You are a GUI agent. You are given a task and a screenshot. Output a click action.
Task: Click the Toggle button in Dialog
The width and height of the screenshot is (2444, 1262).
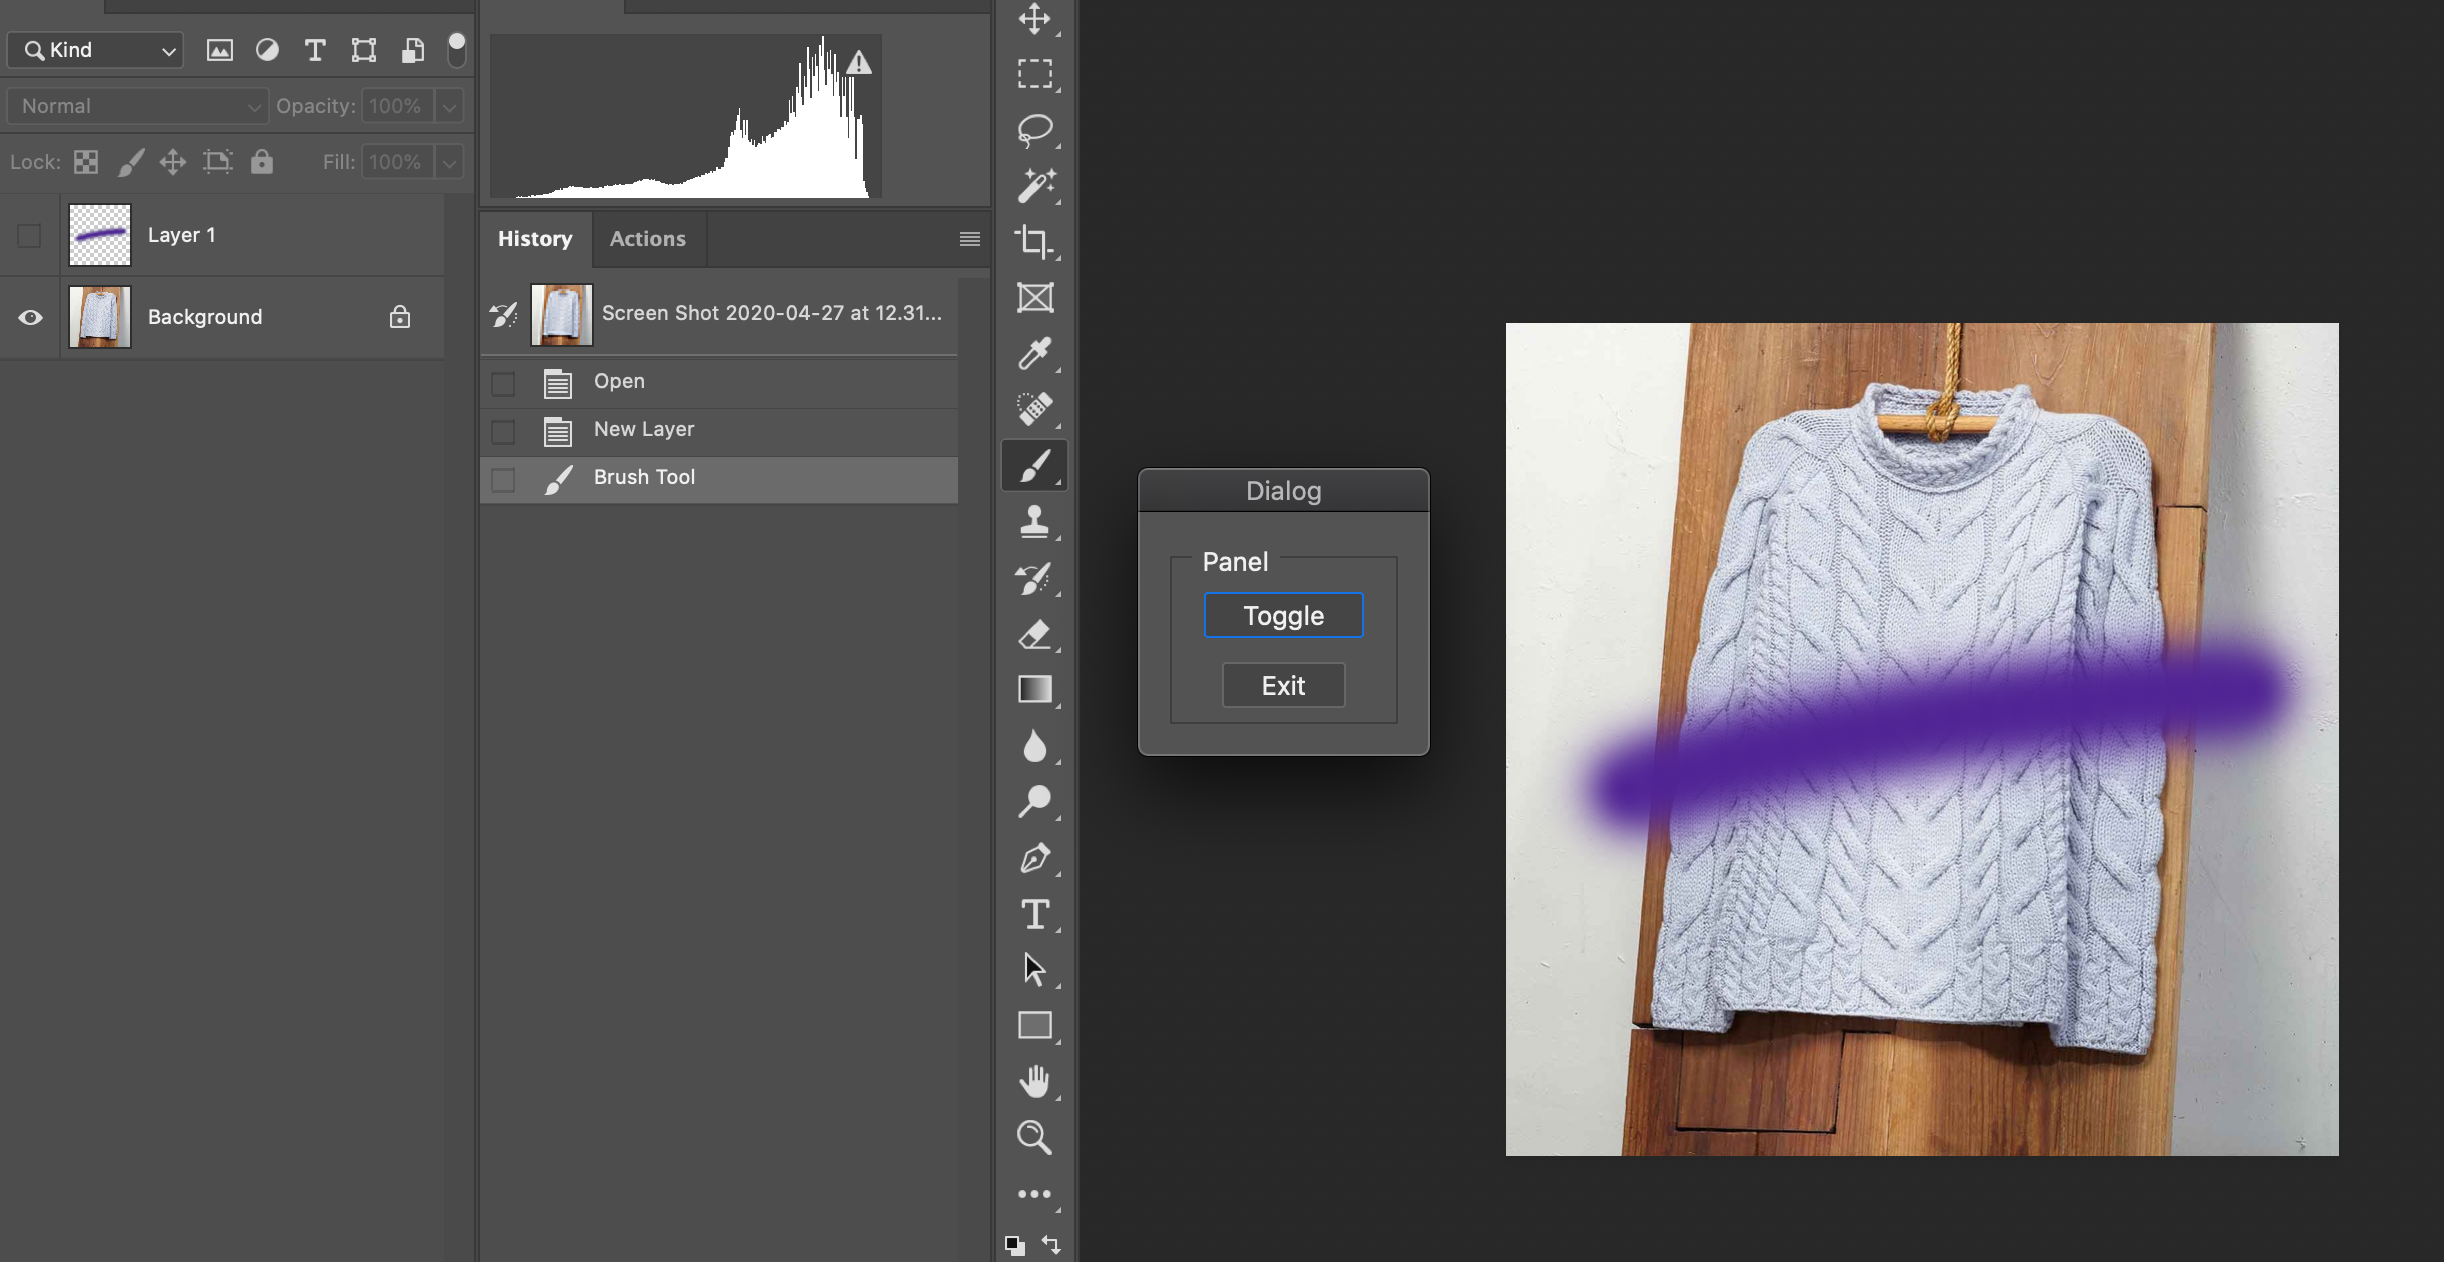(1283, 615)
